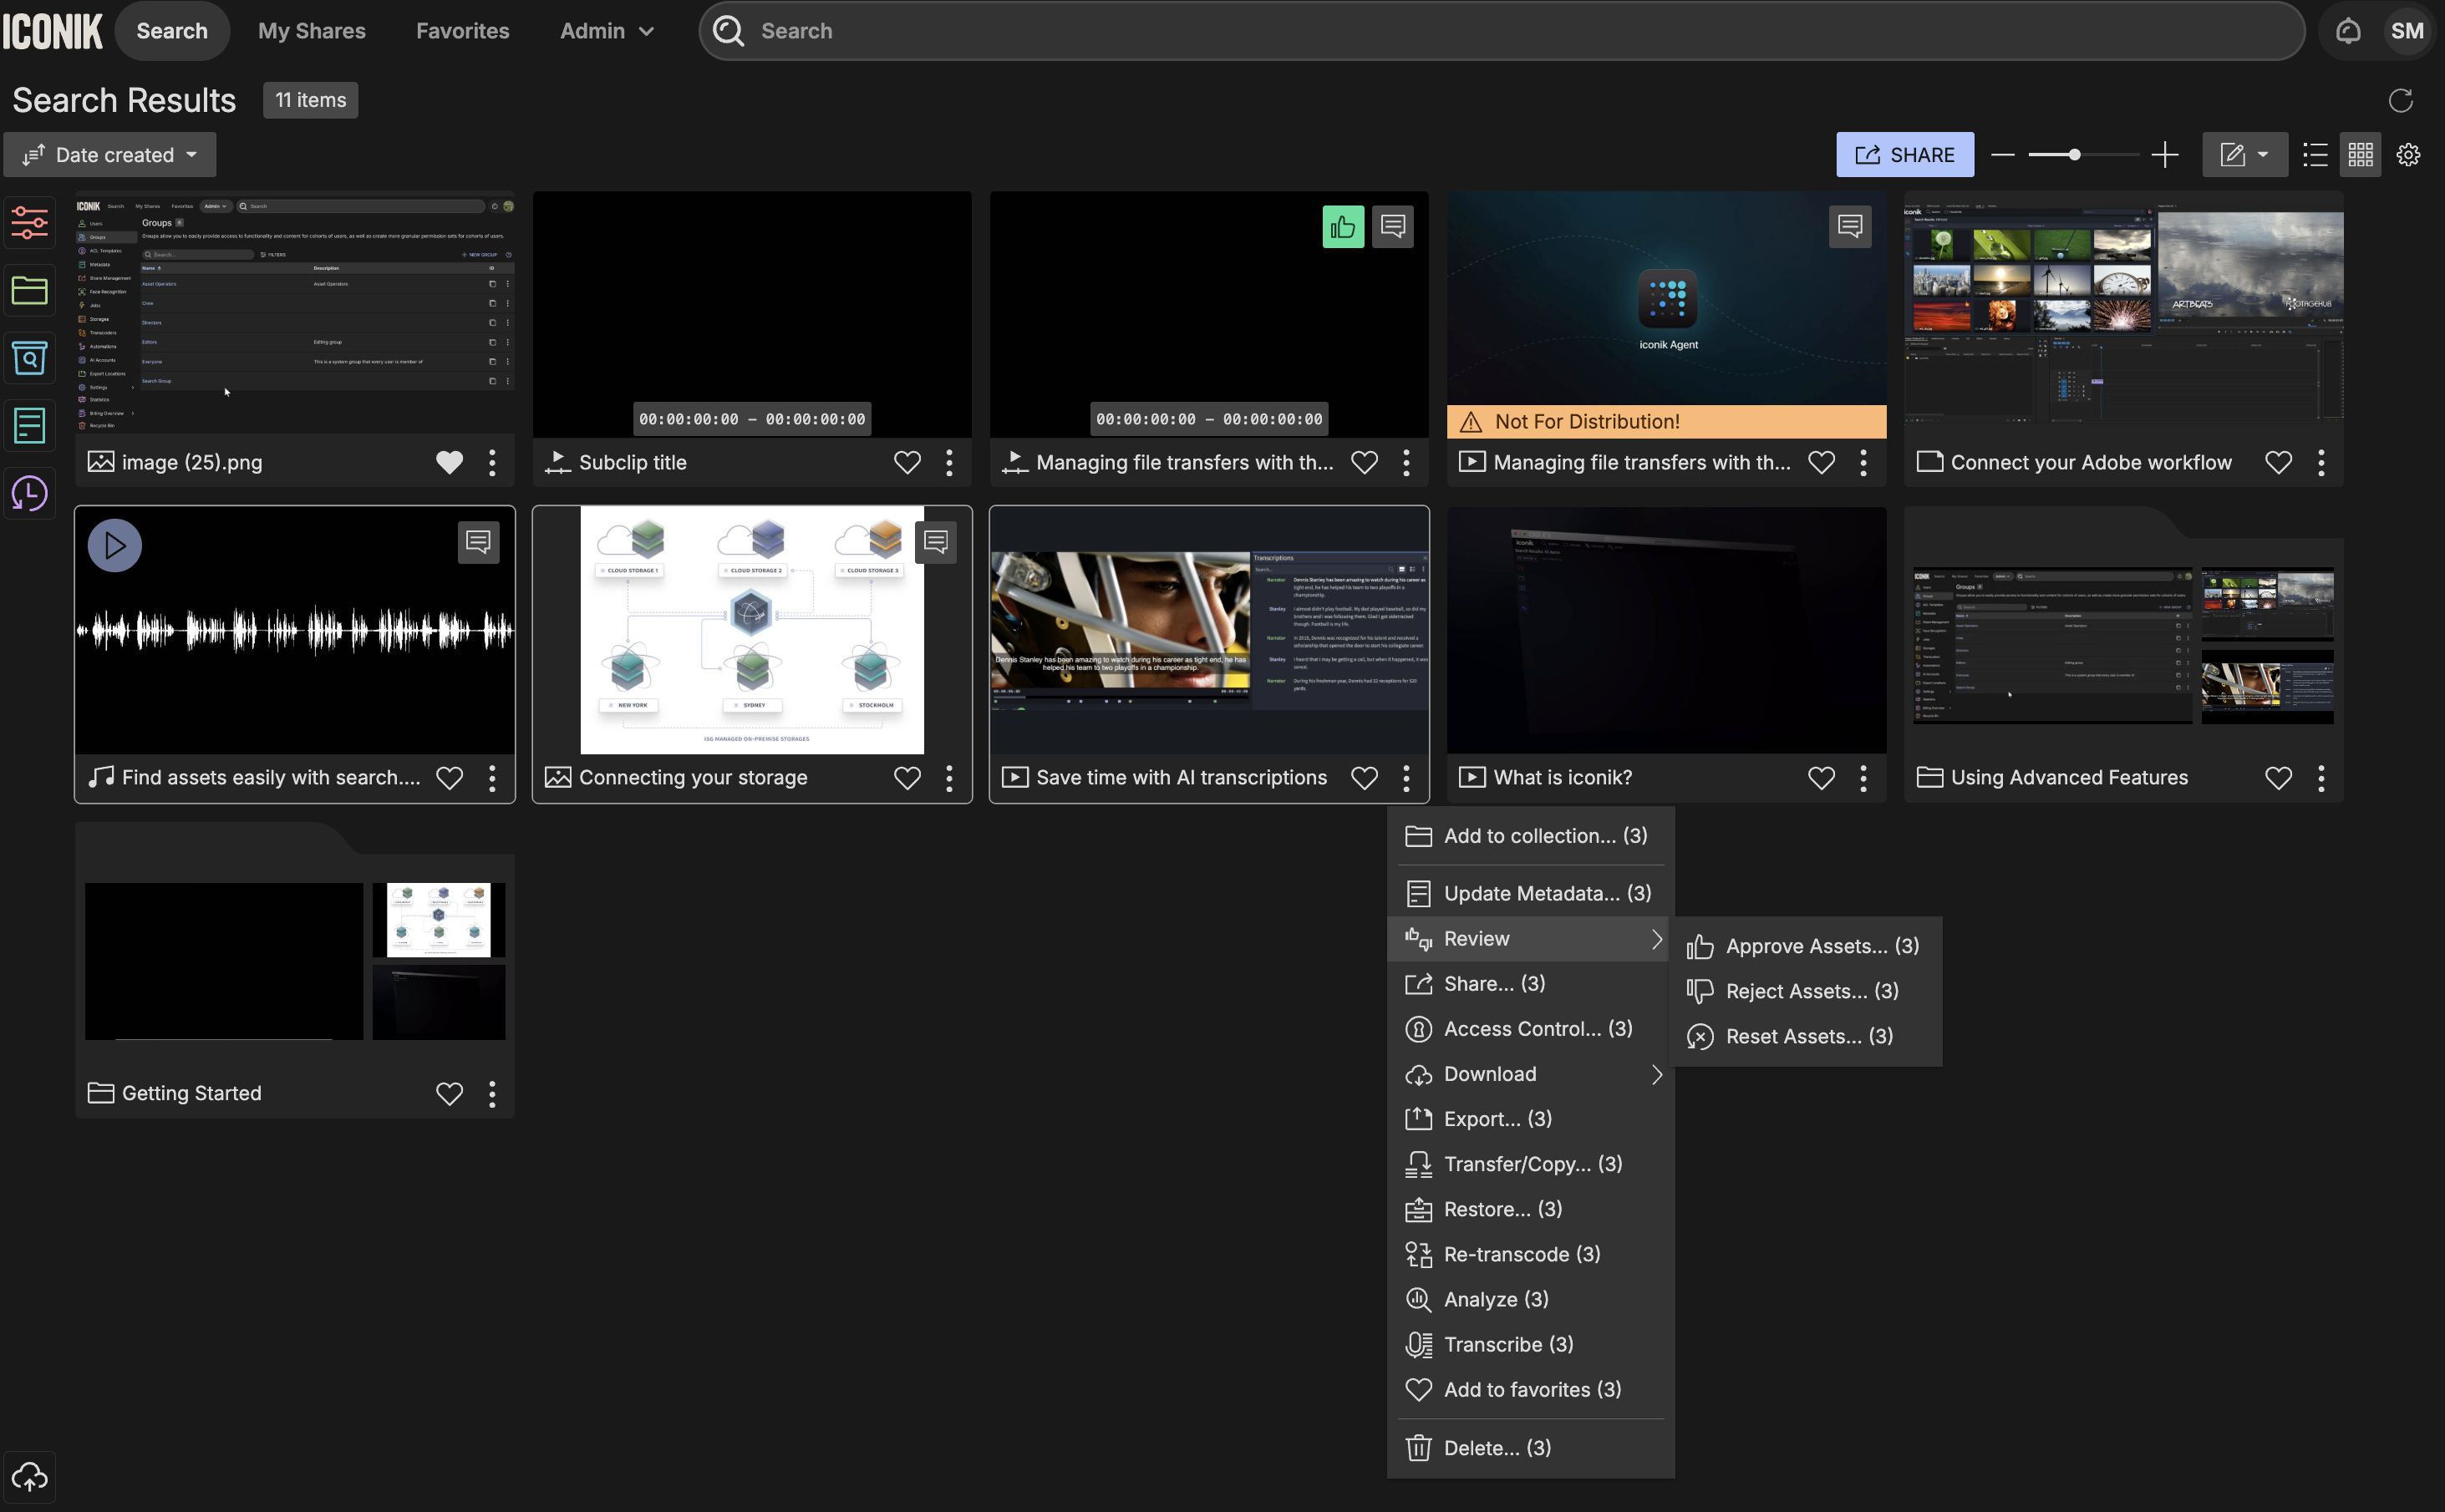
Task: Open the filters panel in left sidebar
Action: click(30, 222)
